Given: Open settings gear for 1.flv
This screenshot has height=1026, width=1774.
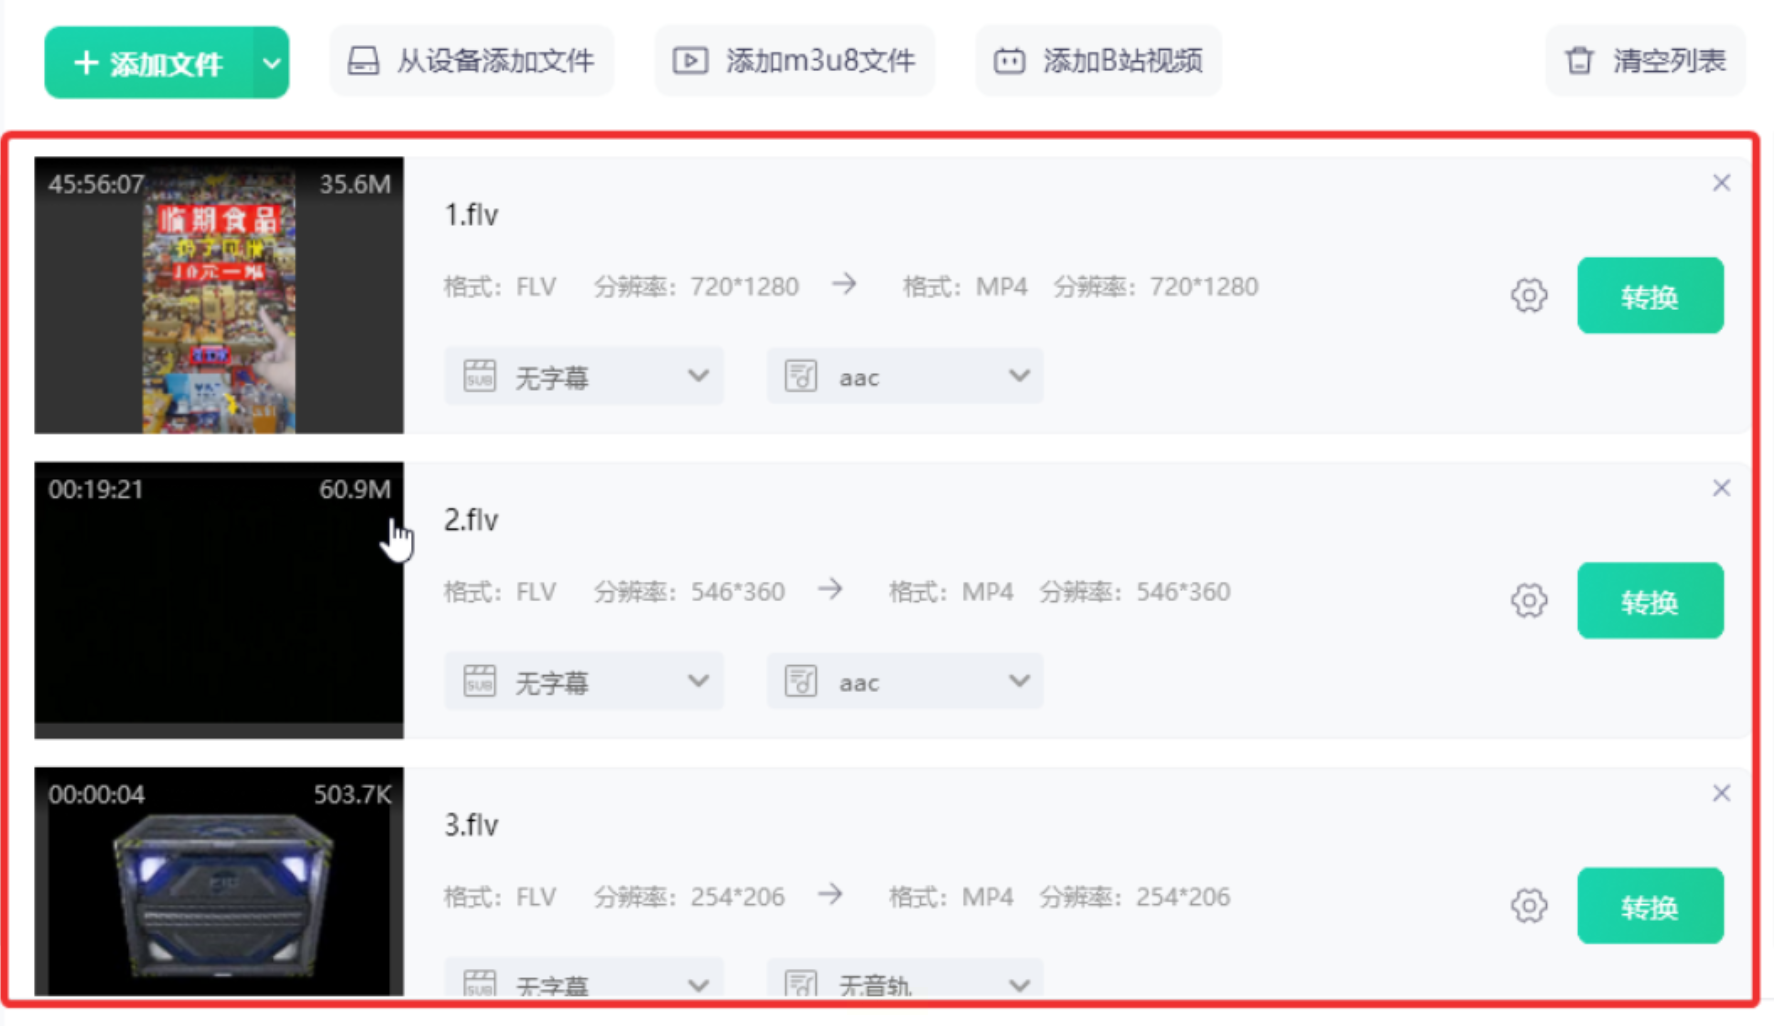Looking at the screenshot, I should point(1528,296).
